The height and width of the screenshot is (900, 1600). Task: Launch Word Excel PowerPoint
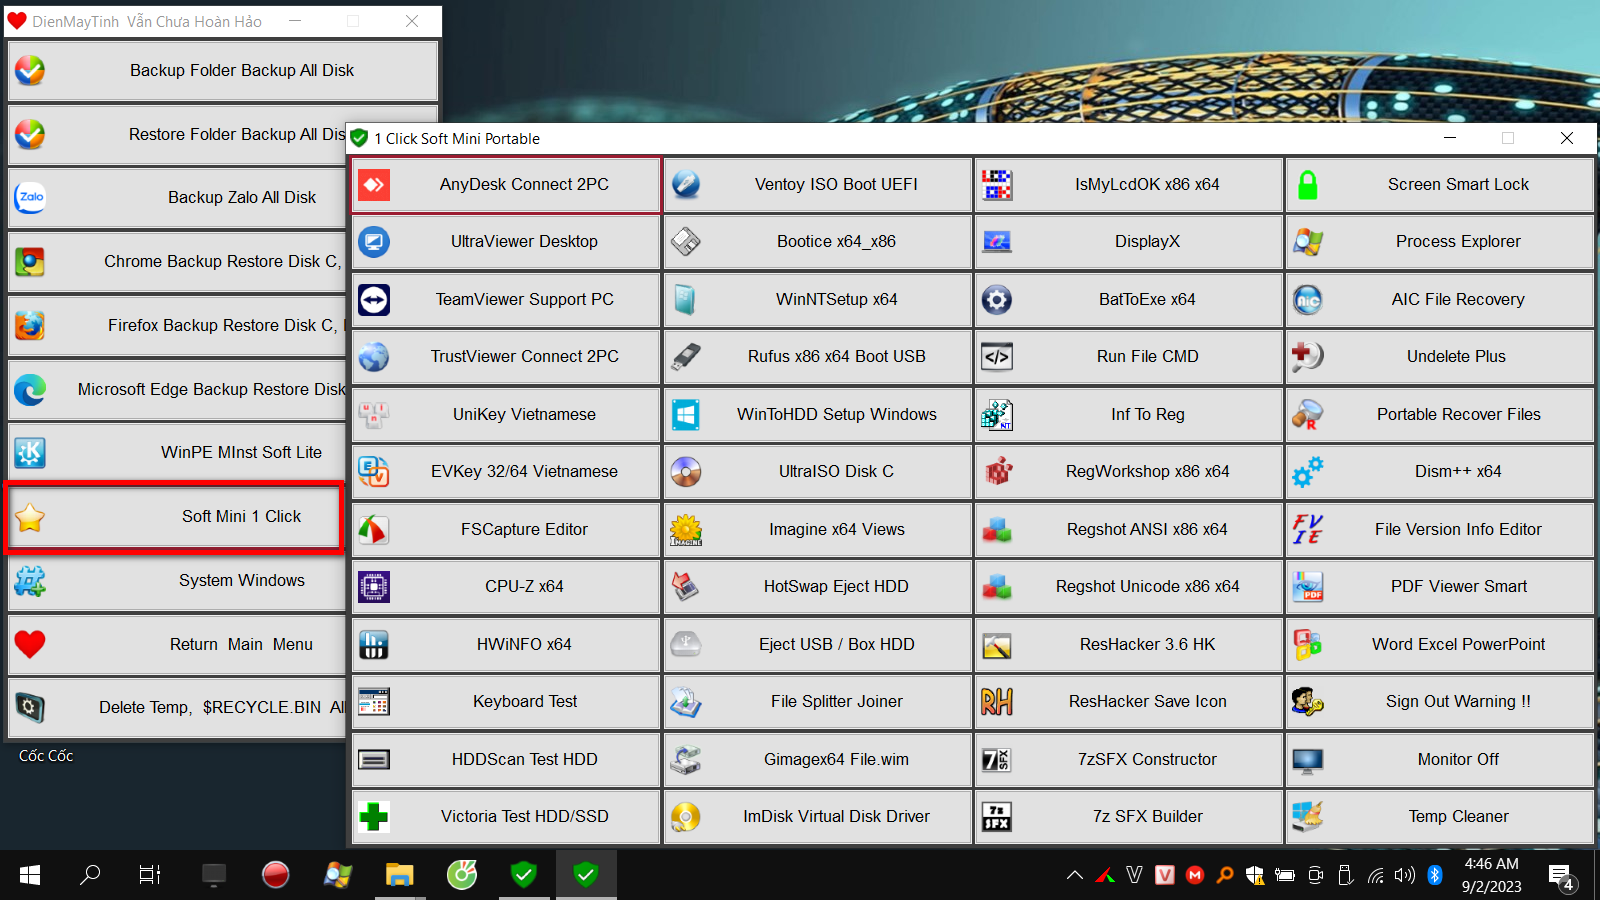point(1440,645)
